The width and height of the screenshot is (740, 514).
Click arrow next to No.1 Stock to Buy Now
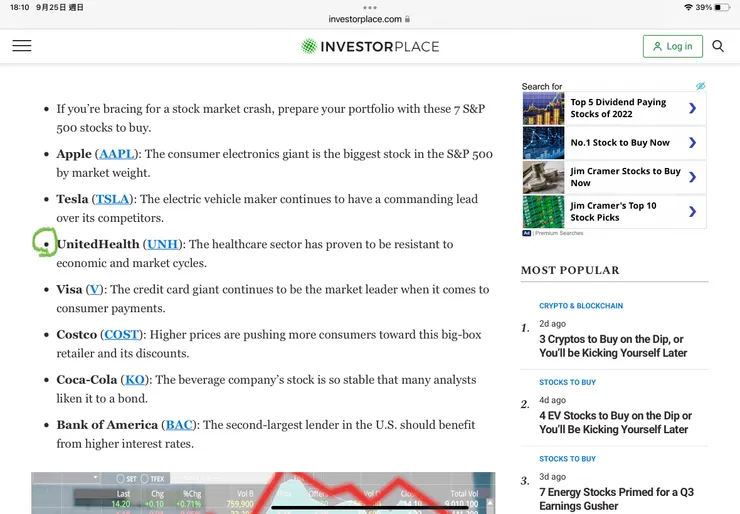692,143
